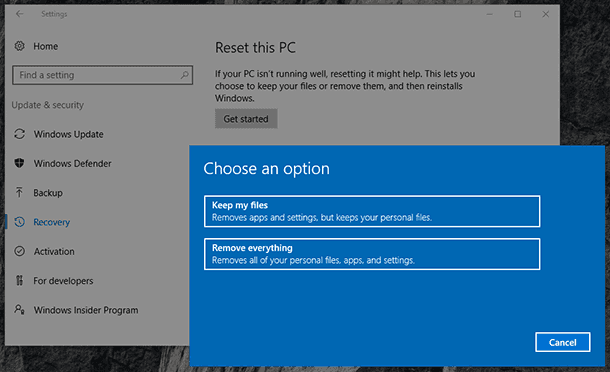The image size is (610, 372).
Task: Select Activation in the sidebar
Action: [x=54, y=251]
